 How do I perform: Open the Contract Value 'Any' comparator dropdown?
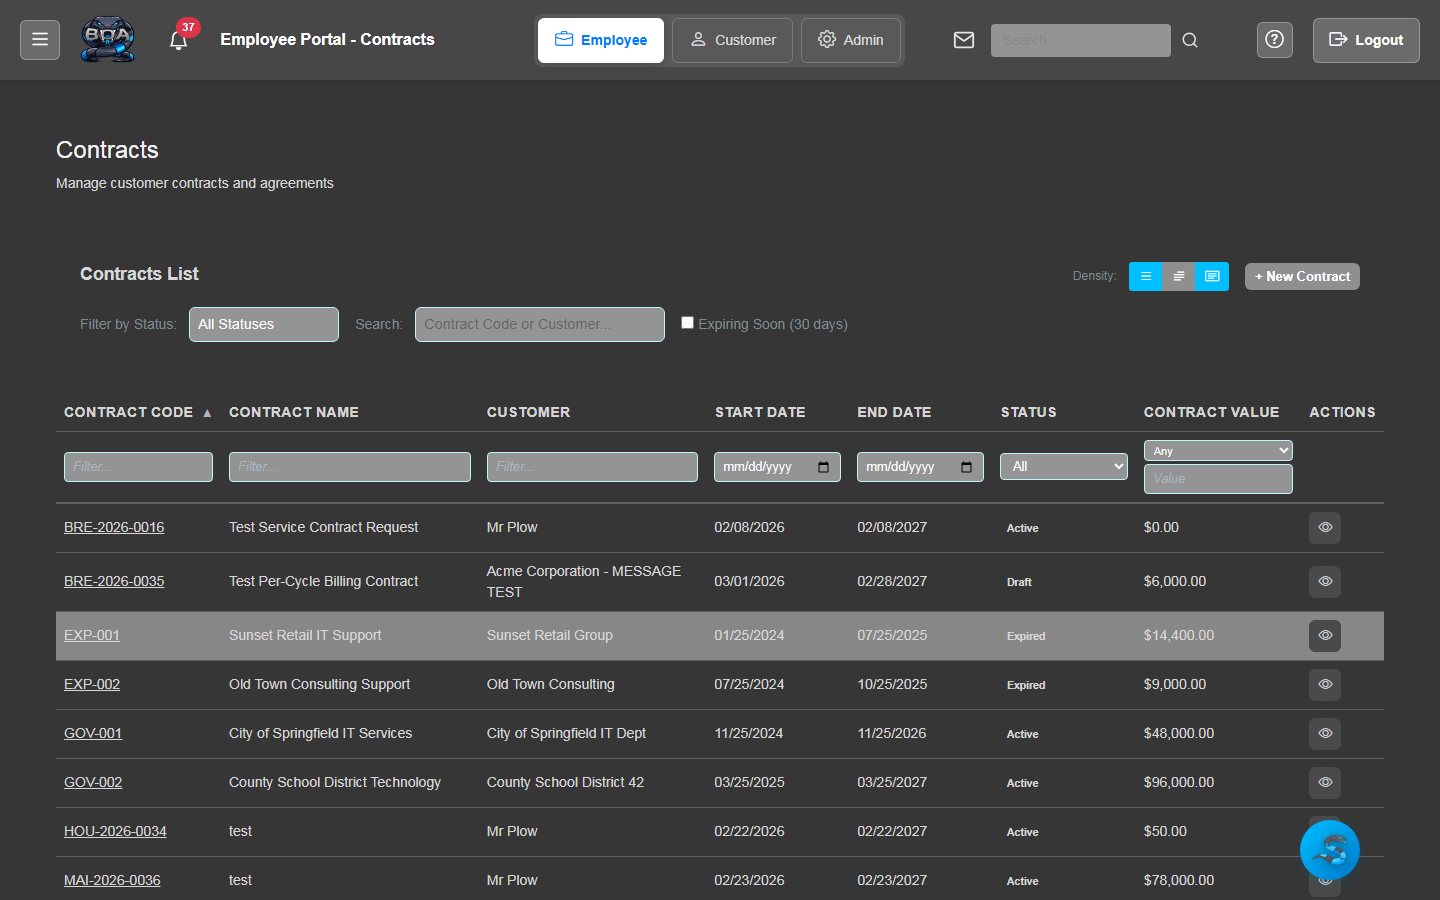point(1217,451)
